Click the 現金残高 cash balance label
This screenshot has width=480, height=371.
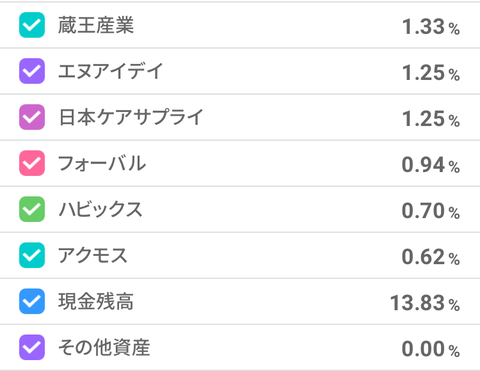[96, 301]
